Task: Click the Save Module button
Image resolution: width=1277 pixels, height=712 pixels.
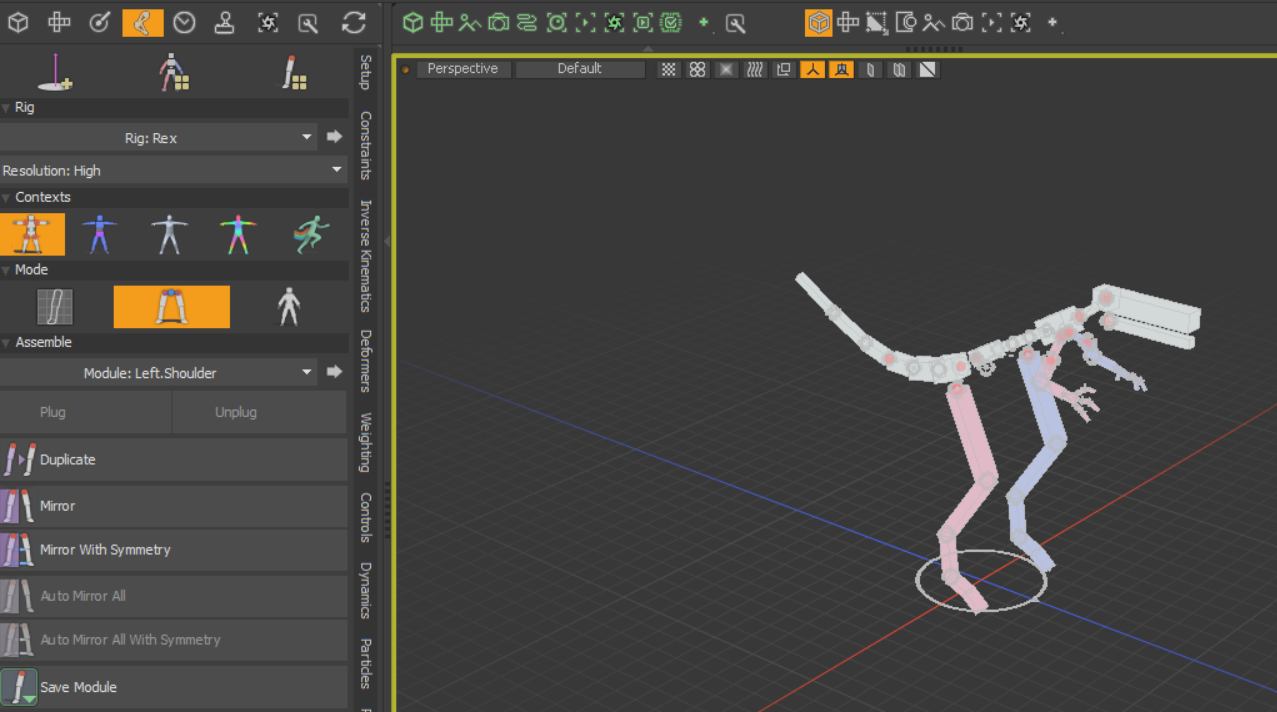Action: pyautogui.click(x=174, y=687)
